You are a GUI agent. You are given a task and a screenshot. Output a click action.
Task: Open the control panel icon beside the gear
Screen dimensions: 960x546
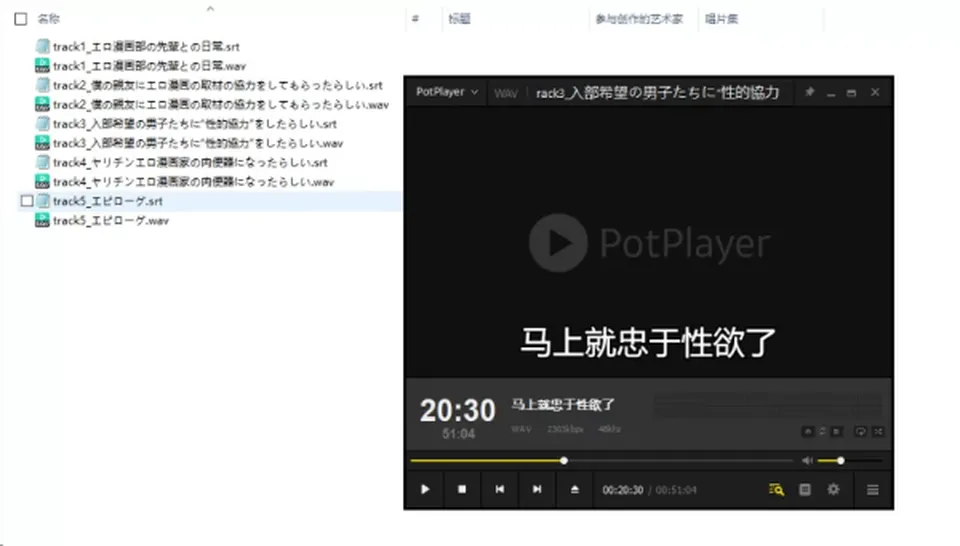[805, 490]
